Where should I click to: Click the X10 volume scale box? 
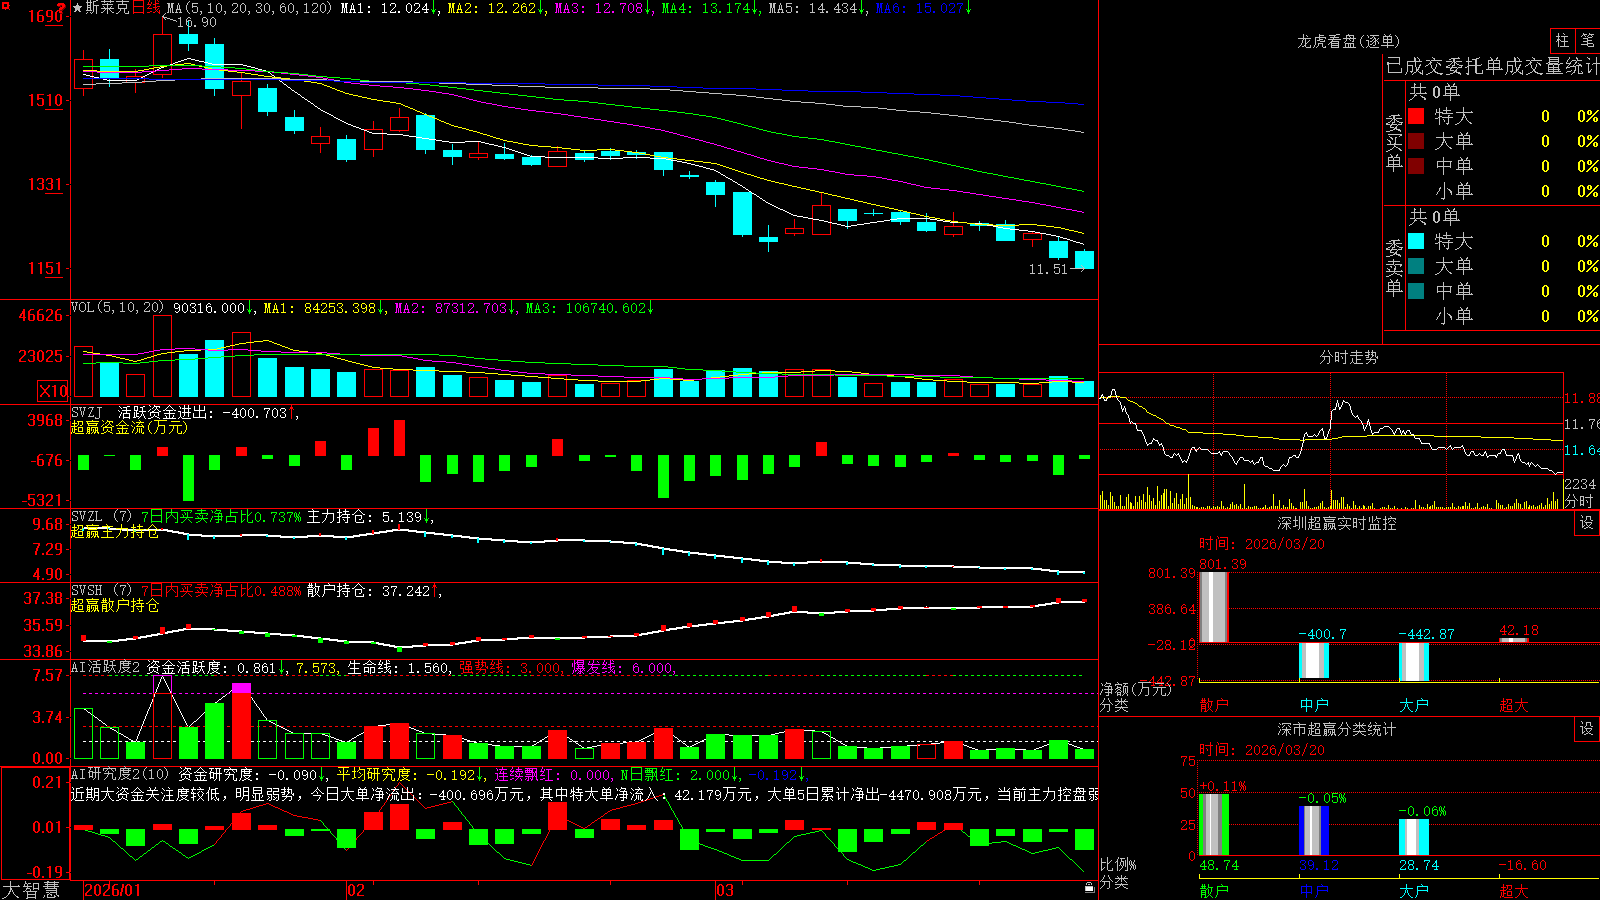(53, 391)
